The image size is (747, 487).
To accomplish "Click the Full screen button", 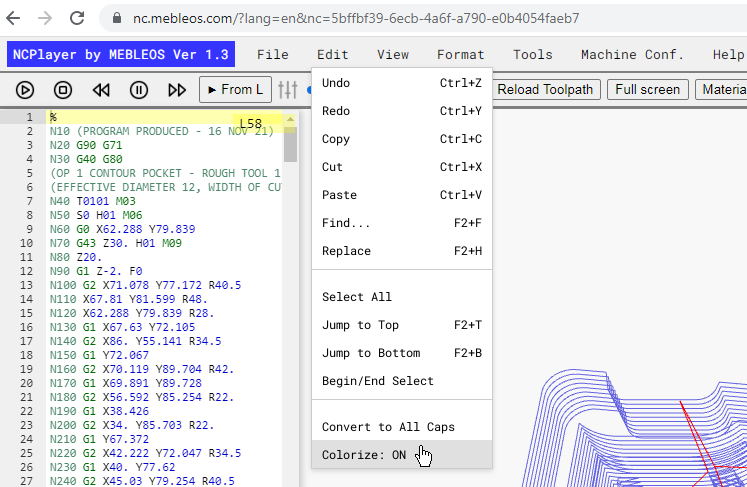I will pyautogui.click(x=647, y=90).
